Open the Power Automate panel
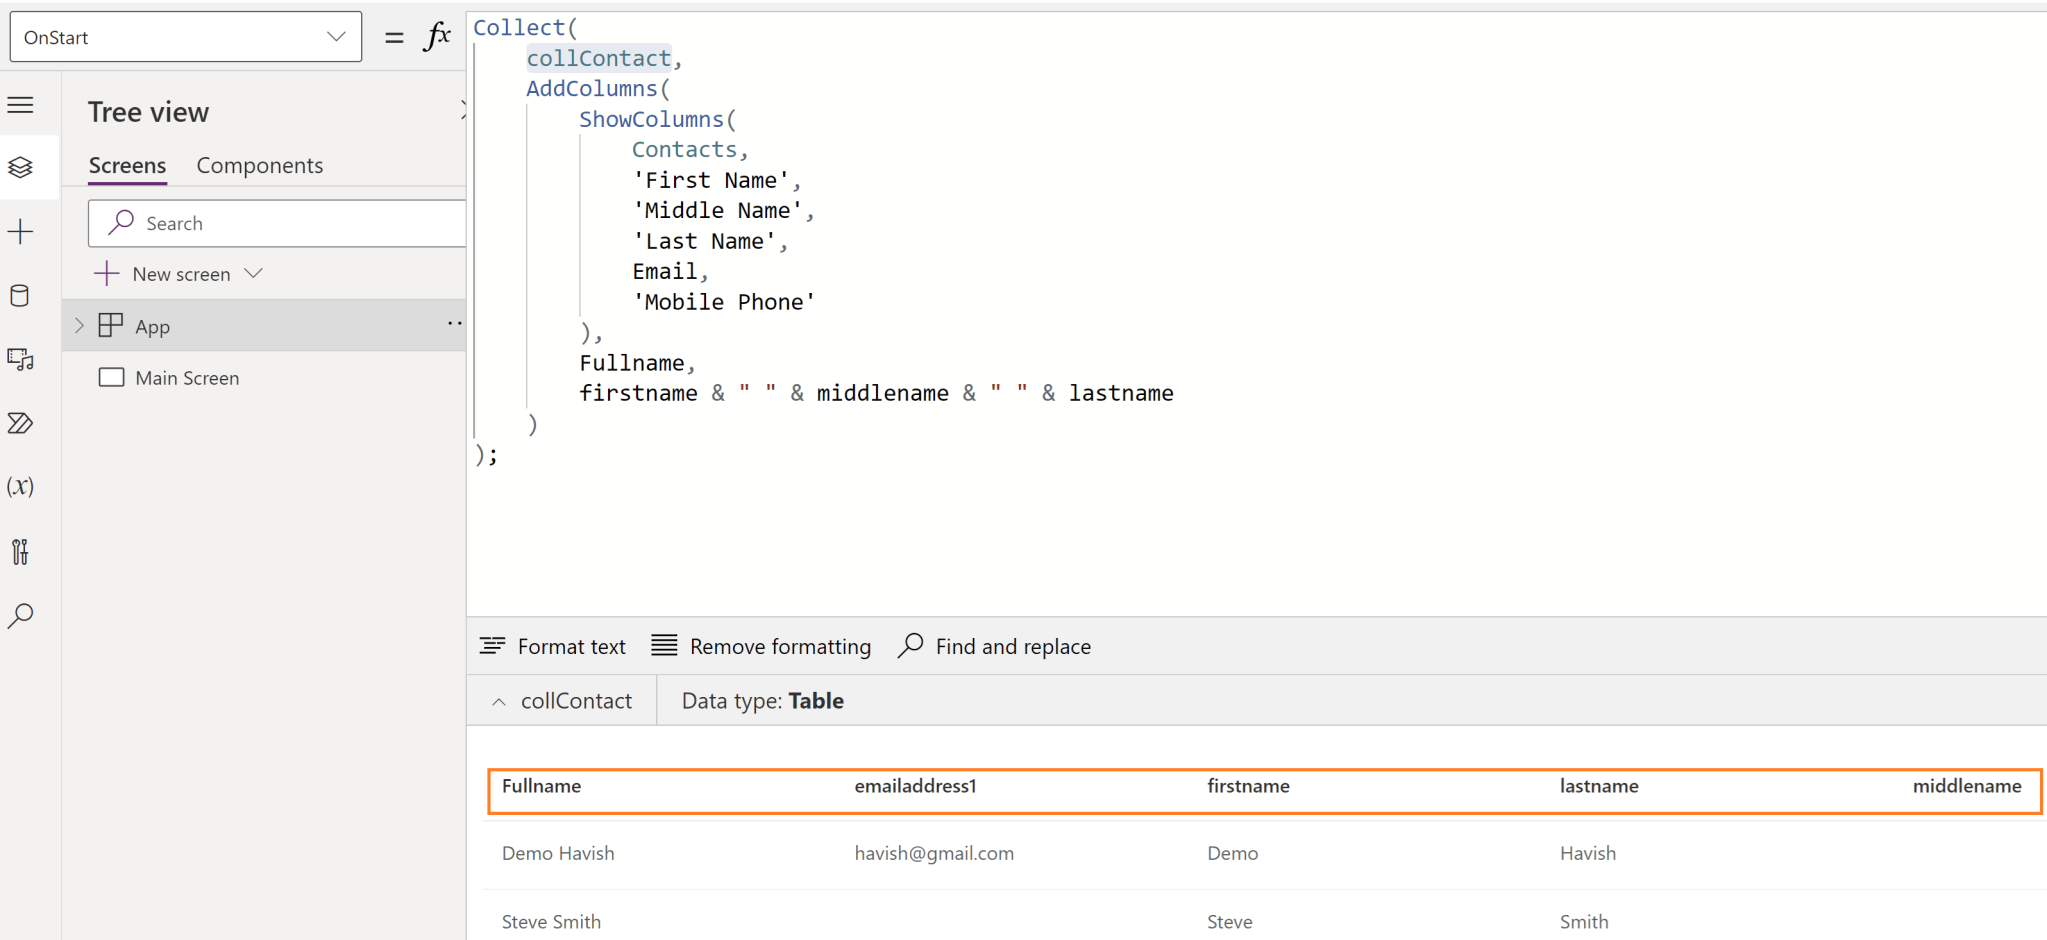 [21, 423]
